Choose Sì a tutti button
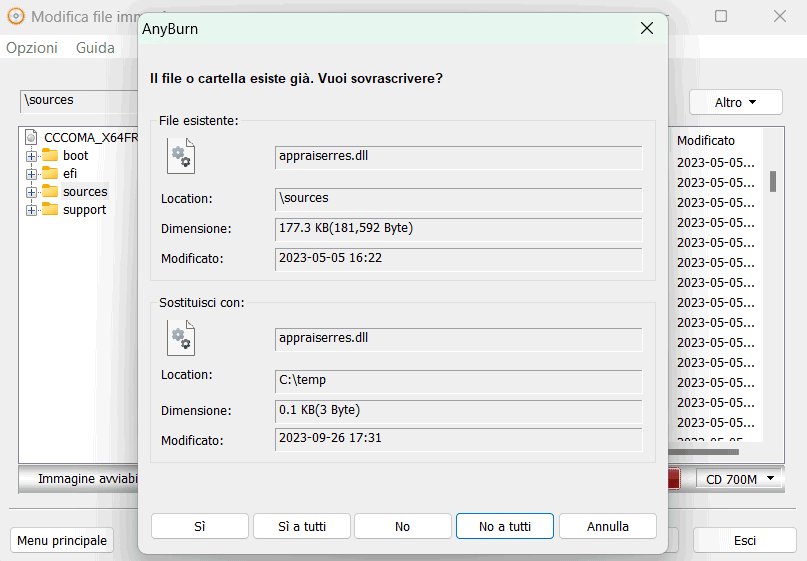Viewport: 807px width, 561px height. [302, 526]
